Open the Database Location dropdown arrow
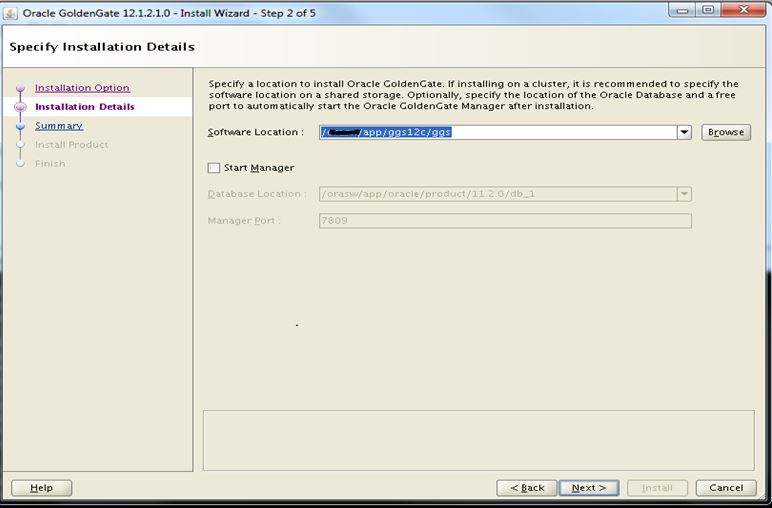The height and width of the screenshot is (508, 772). (x=684, y=194)
